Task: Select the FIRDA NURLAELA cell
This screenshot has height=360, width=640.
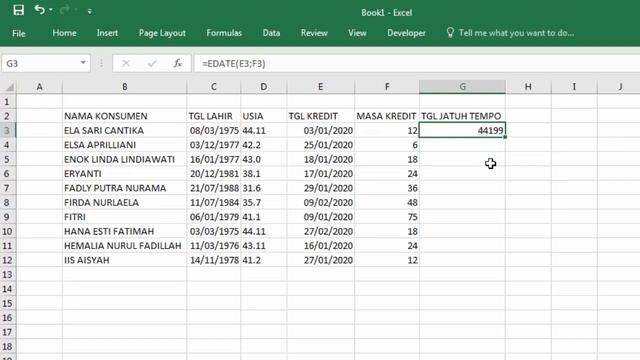Action: pos(124,202)
